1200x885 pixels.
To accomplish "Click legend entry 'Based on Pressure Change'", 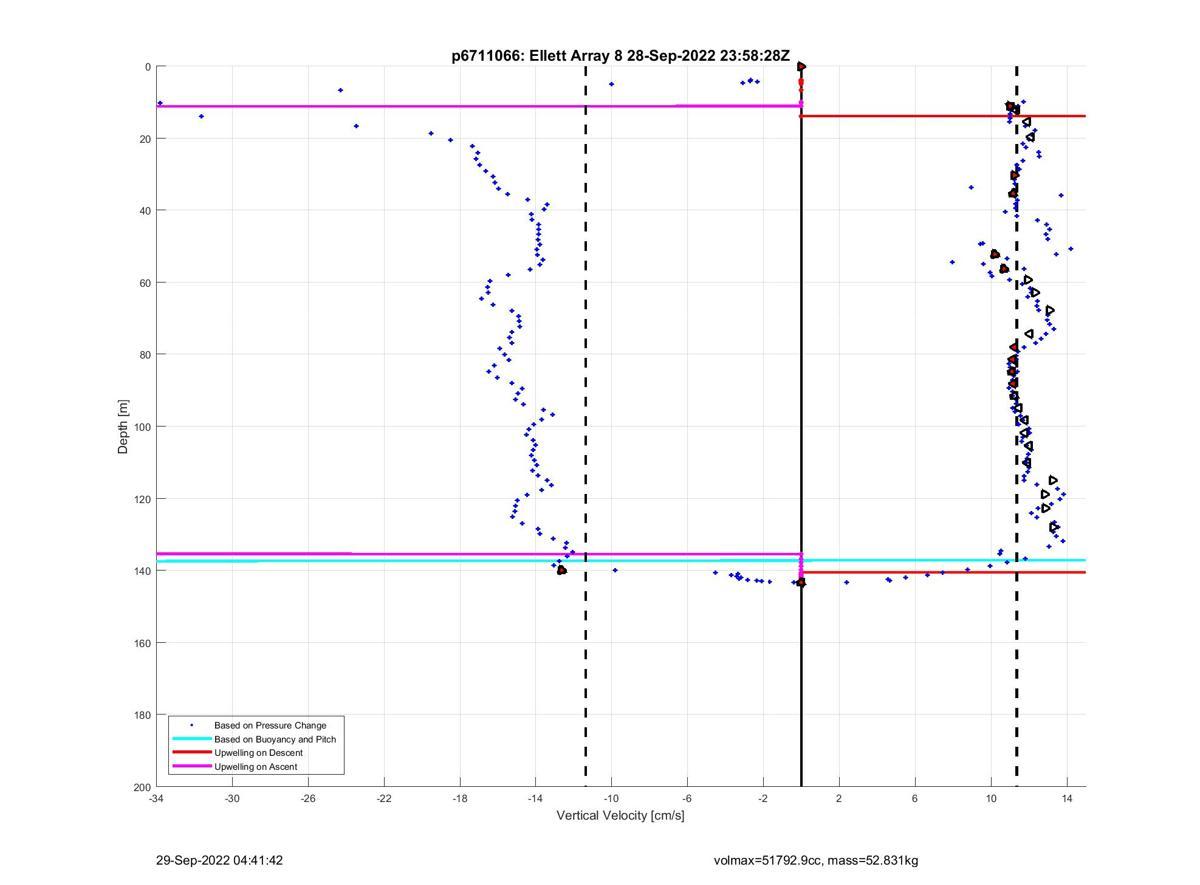I will tap(270, 725).
